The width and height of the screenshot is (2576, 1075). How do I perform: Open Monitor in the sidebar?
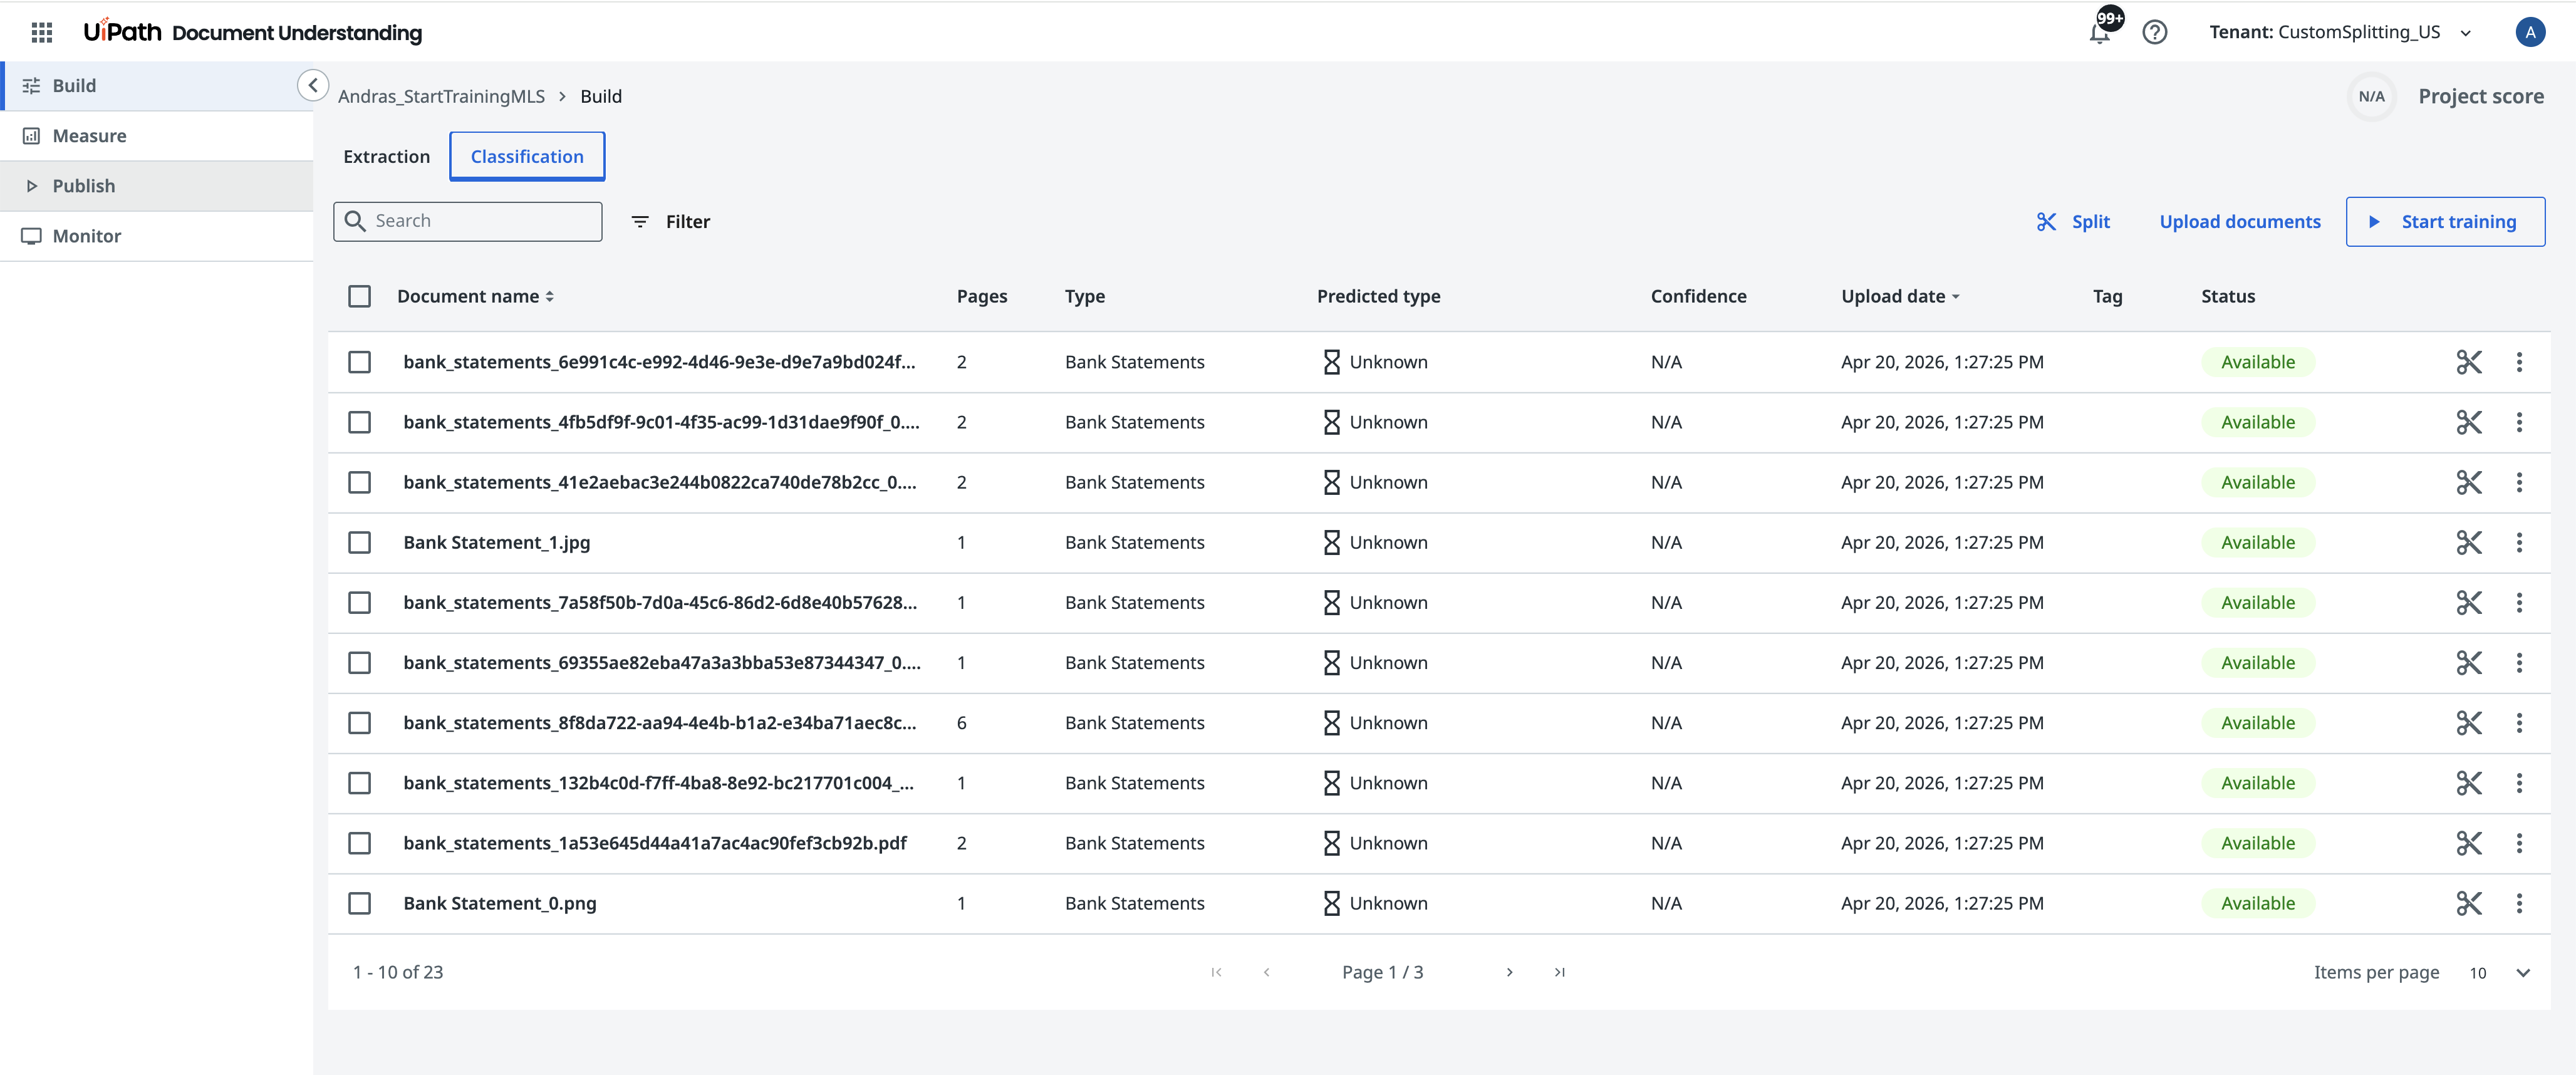click(x=157, y=236)
